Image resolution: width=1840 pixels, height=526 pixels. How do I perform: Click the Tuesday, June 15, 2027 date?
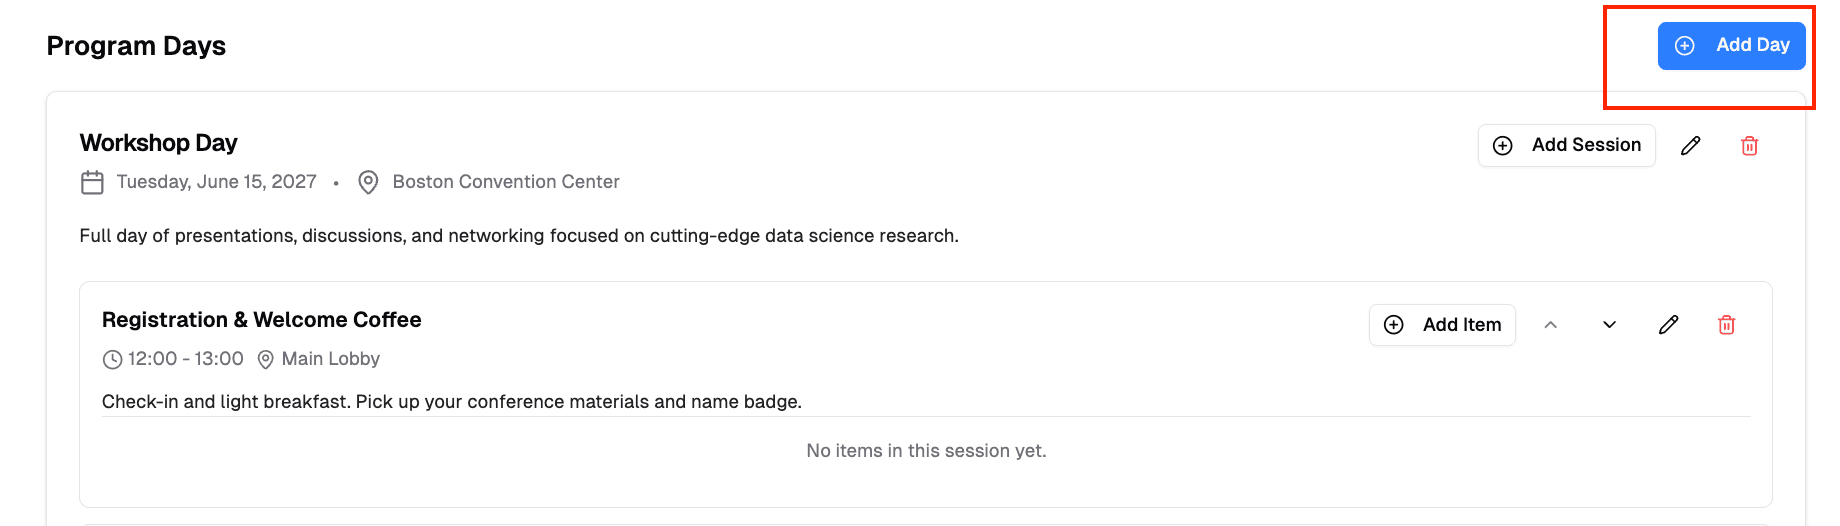click(216, 182)
